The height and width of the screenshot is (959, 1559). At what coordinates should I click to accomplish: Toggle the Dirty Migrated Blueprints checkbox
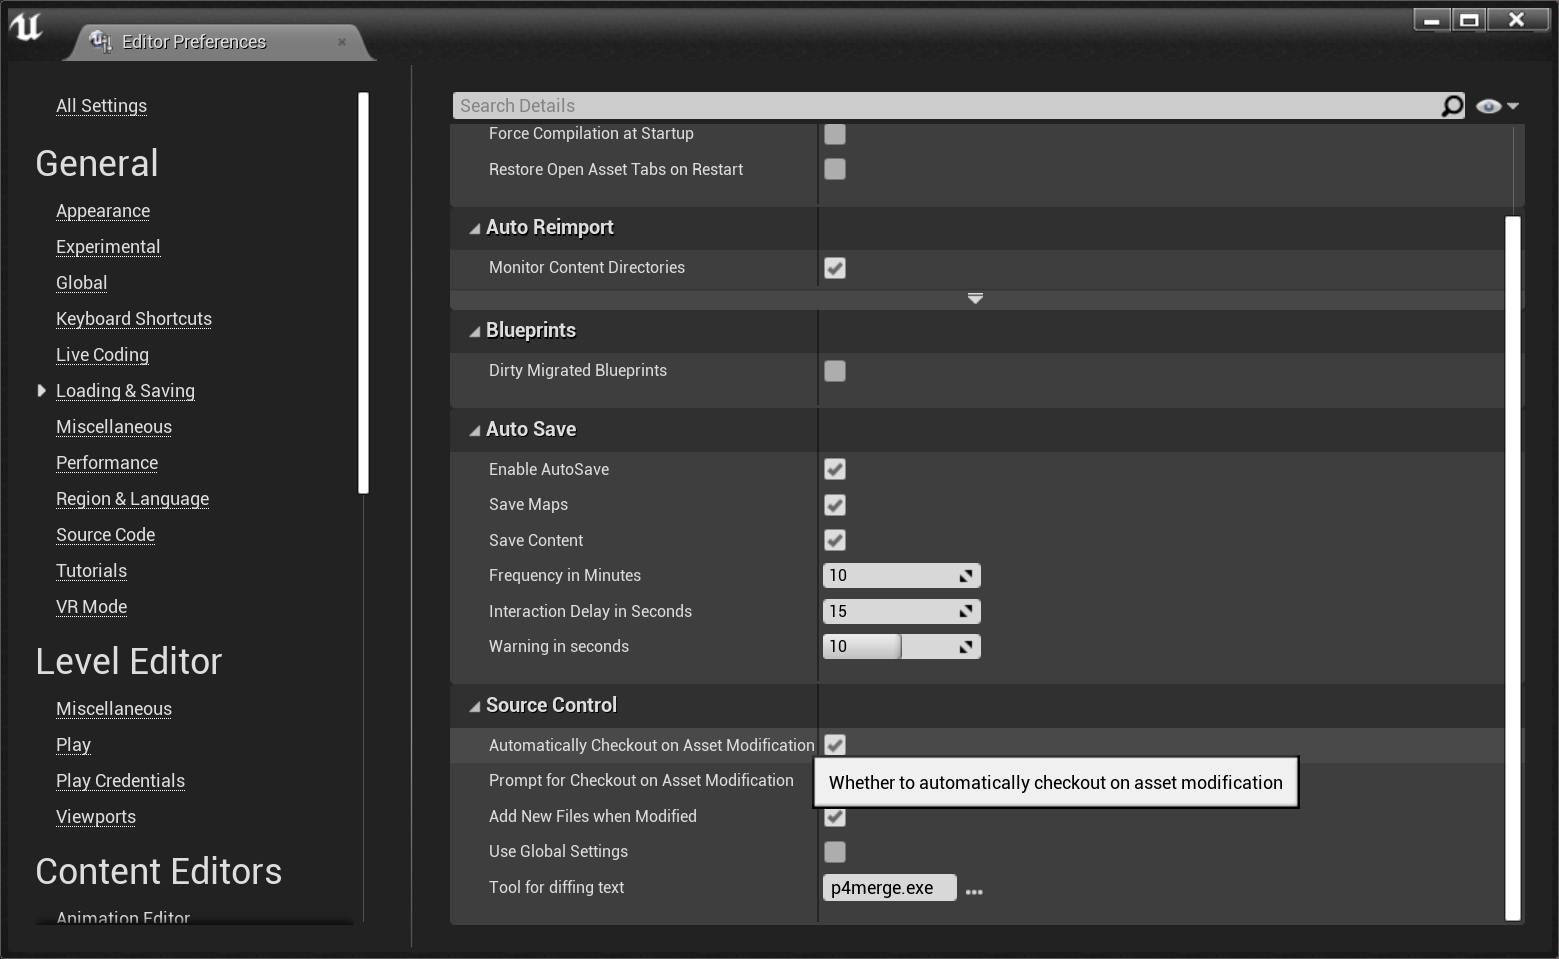tap(835, 371)
